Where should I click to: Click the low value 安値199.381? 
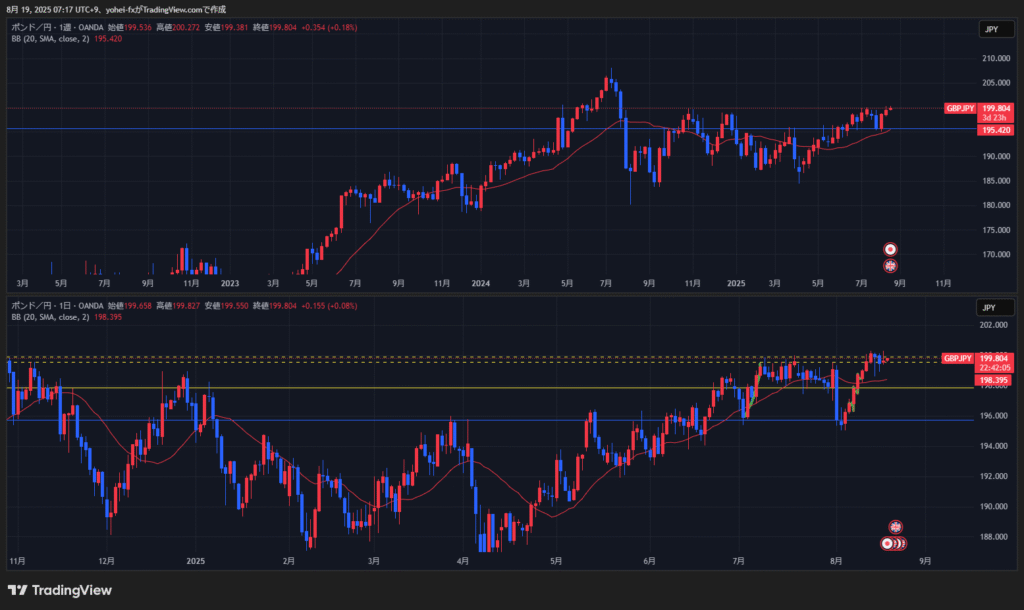pyautogui.click(x=226, y=27)
